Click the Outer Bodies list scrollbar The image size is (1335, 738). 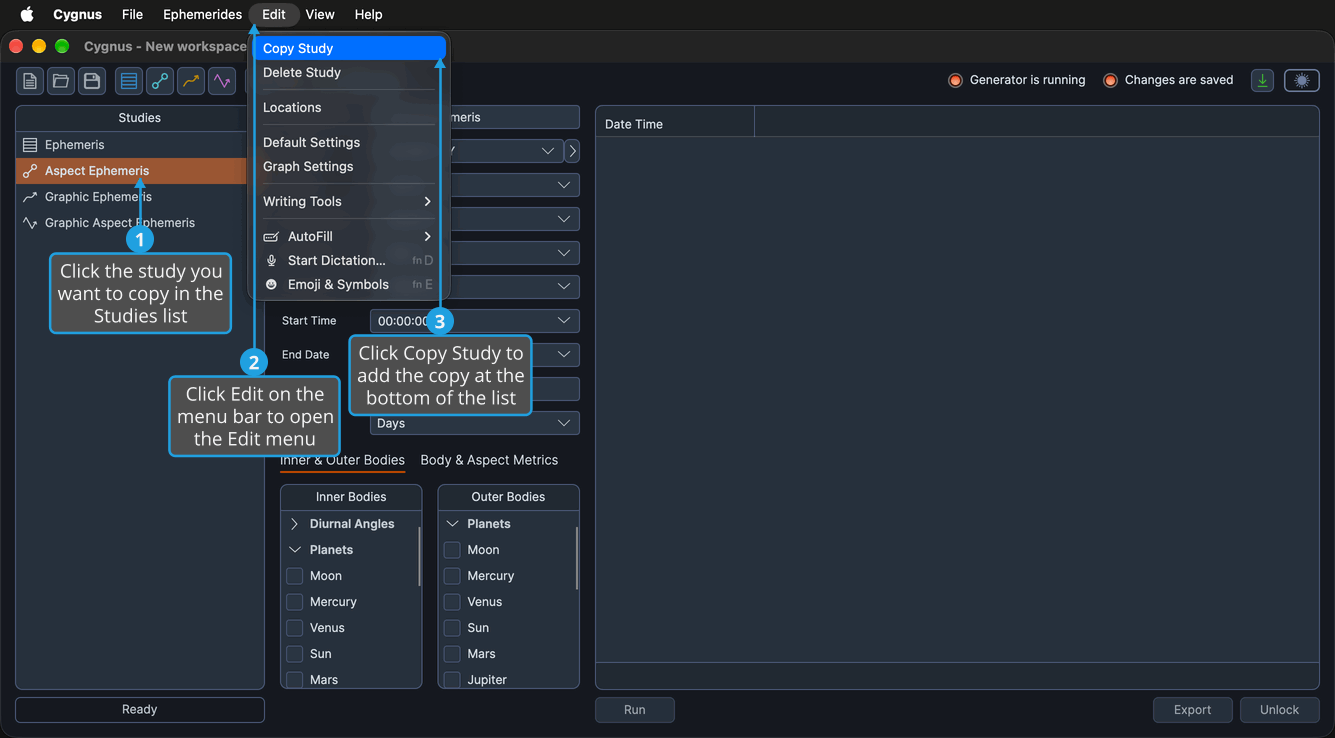coord(576,558)
